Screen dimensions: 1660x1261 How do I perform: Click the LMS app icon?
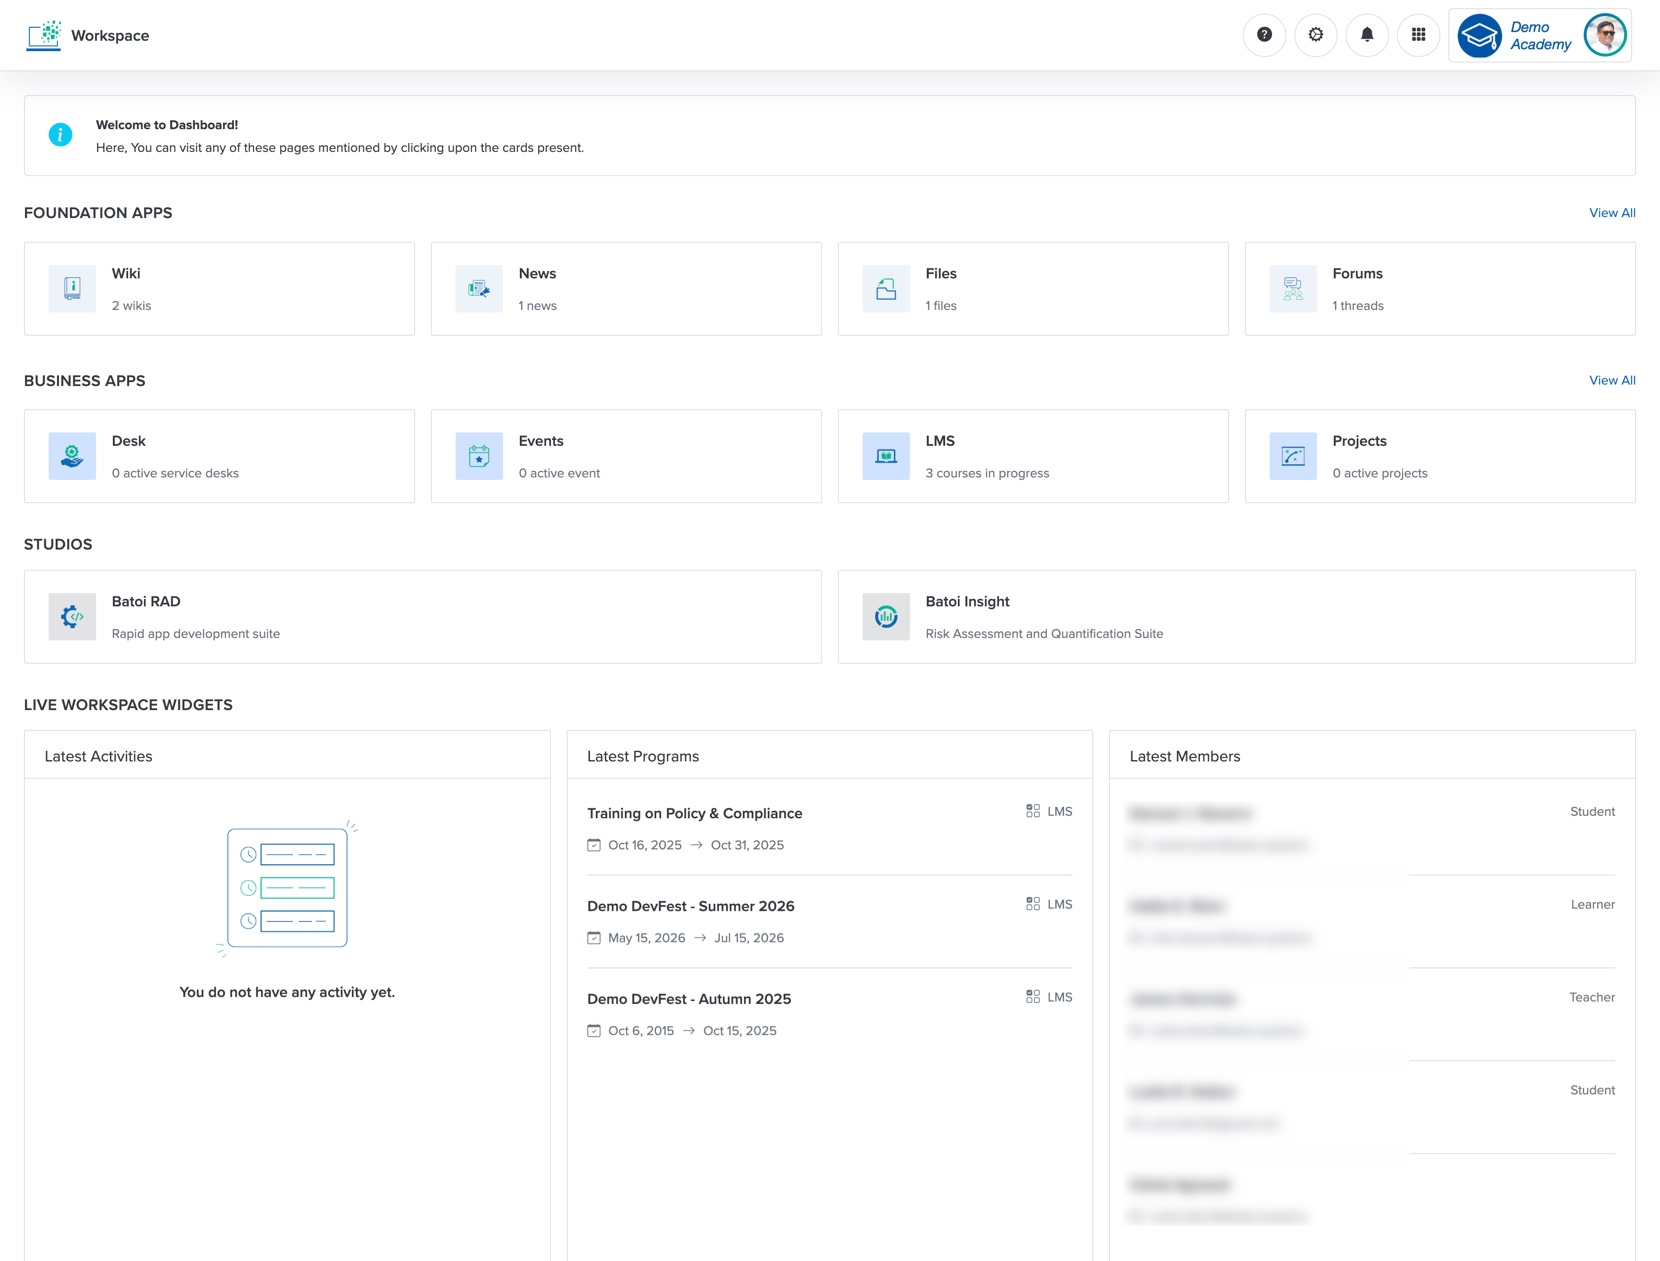pyautogui.click(x=884, y=456)
